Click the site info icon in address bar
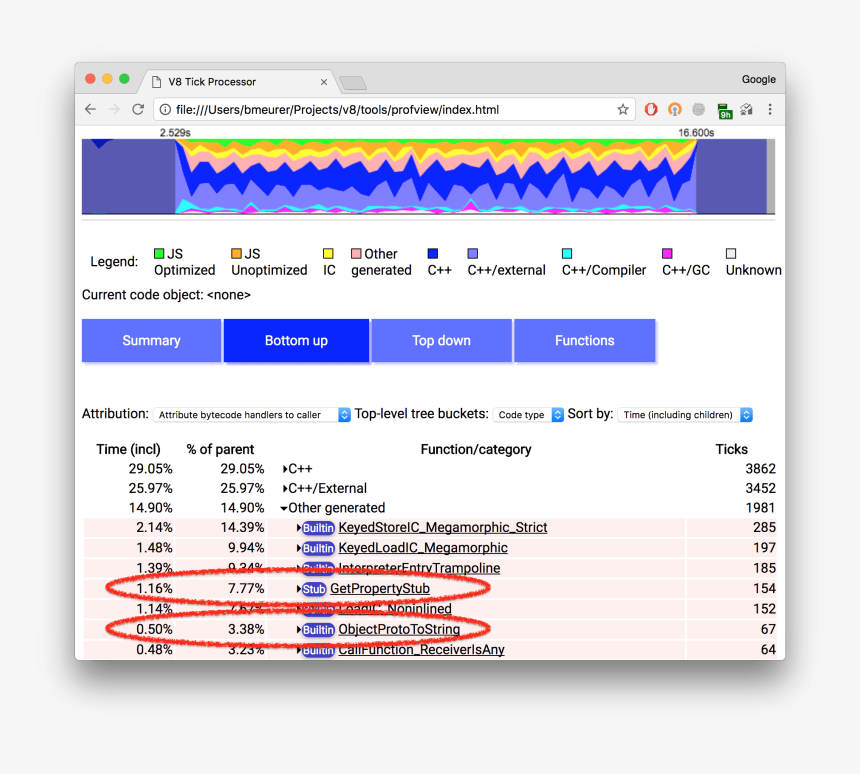The image size is (860, 774). 165,109
